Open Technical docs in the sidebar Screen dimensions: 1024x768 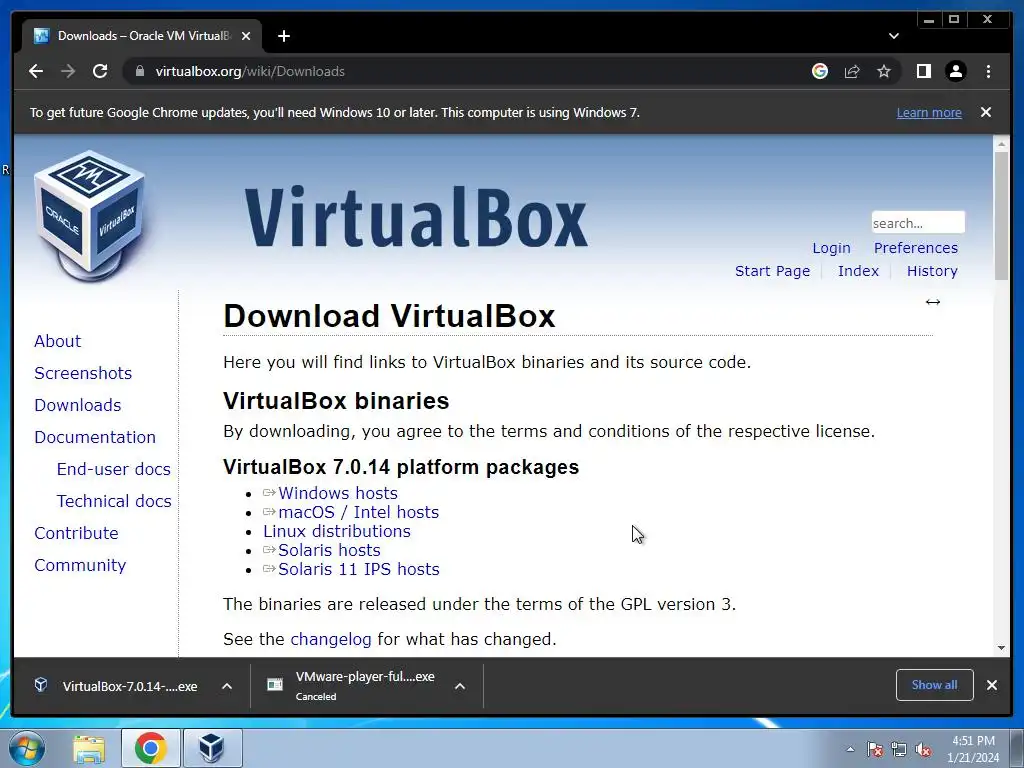114,501
